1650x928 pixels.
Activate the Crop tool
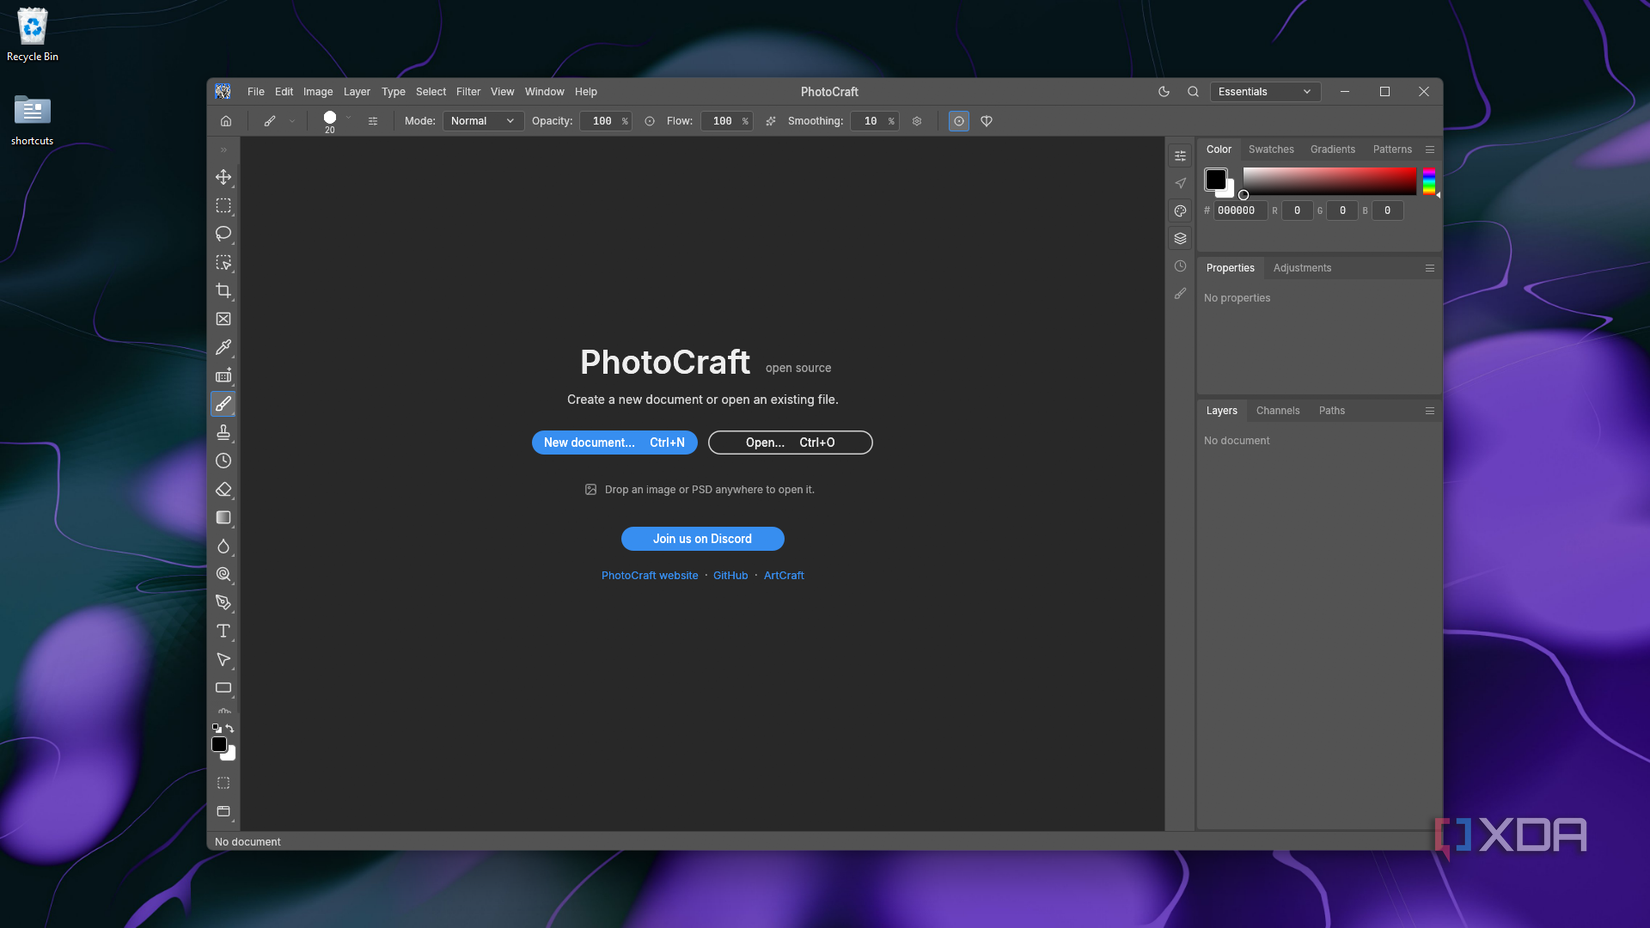pos(223,291)
